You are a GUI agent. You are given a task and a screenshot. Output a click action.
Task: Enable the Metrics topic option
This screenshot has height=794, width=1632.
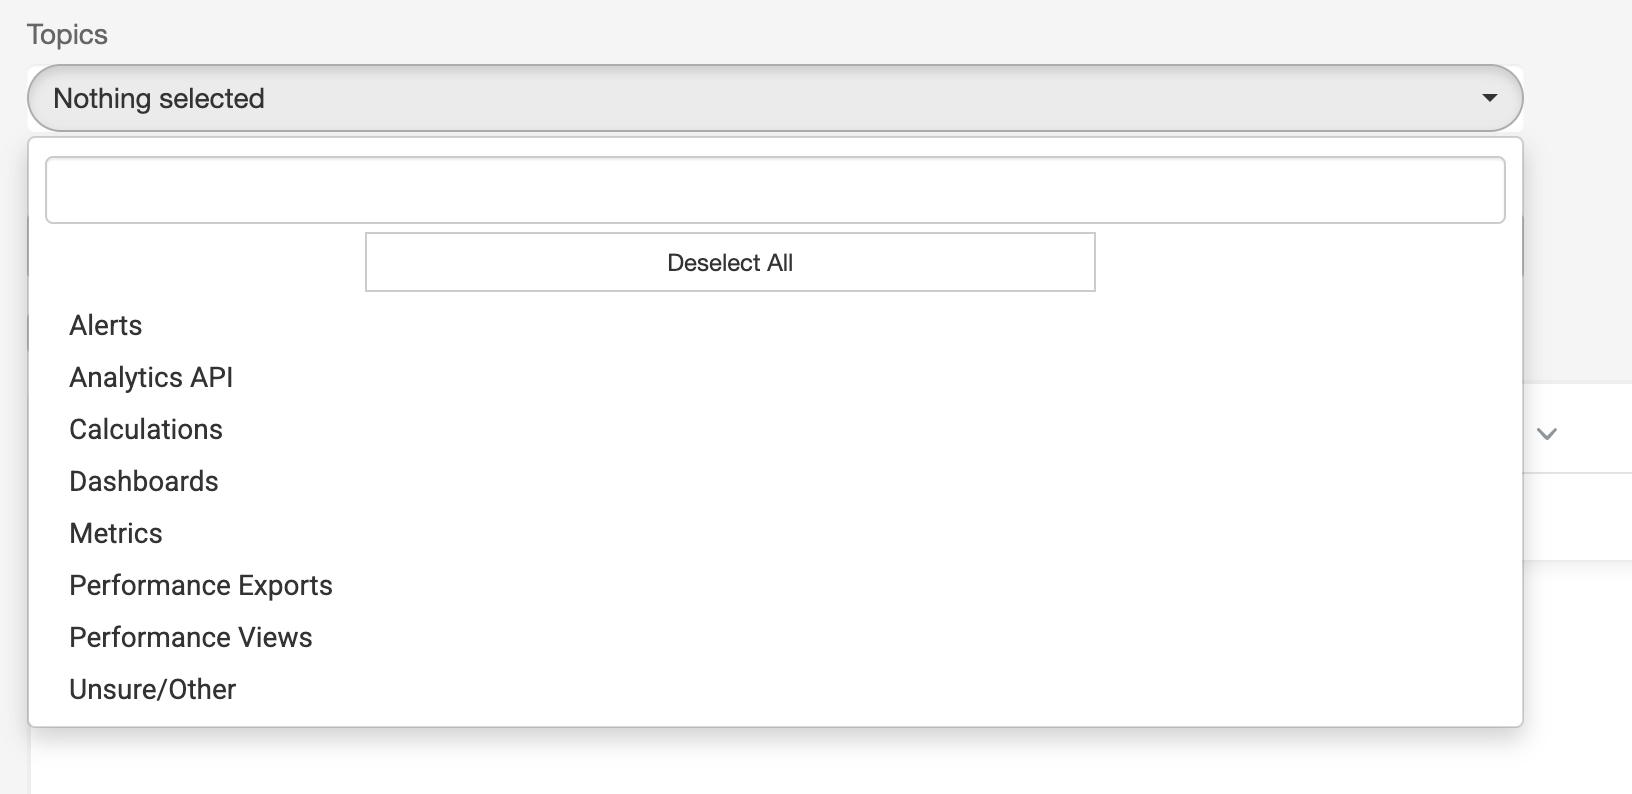116,534
